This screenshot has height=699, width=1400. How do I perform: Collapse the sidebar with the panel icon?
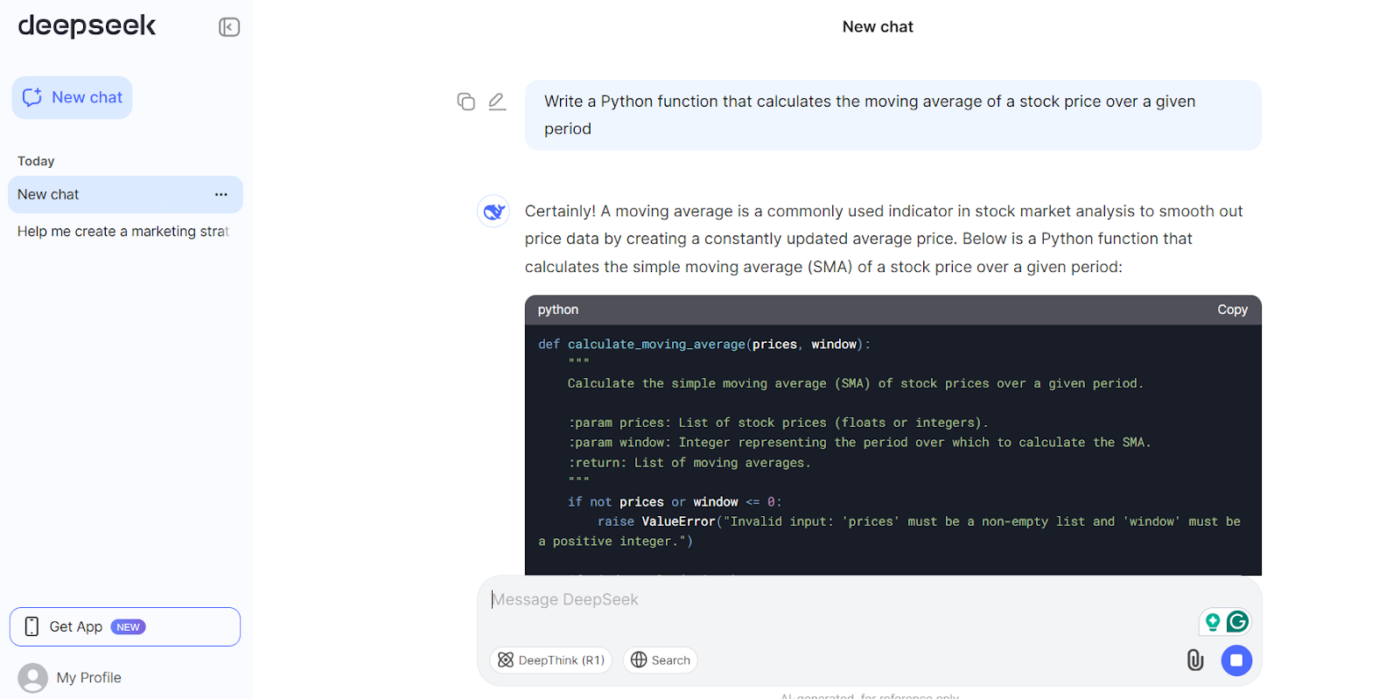point(229,27)
